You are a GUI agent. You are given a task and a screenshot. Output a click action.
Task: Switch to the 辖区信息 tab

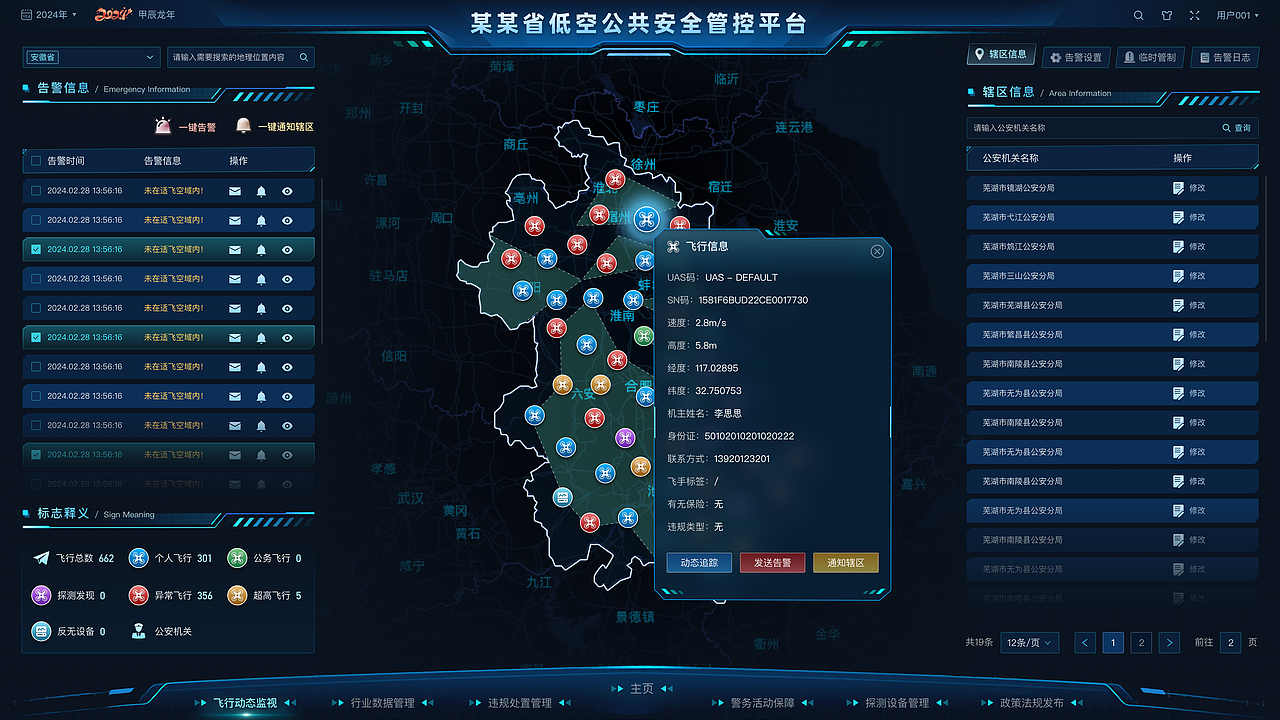pyautogui.click(x=1001, y=55)
